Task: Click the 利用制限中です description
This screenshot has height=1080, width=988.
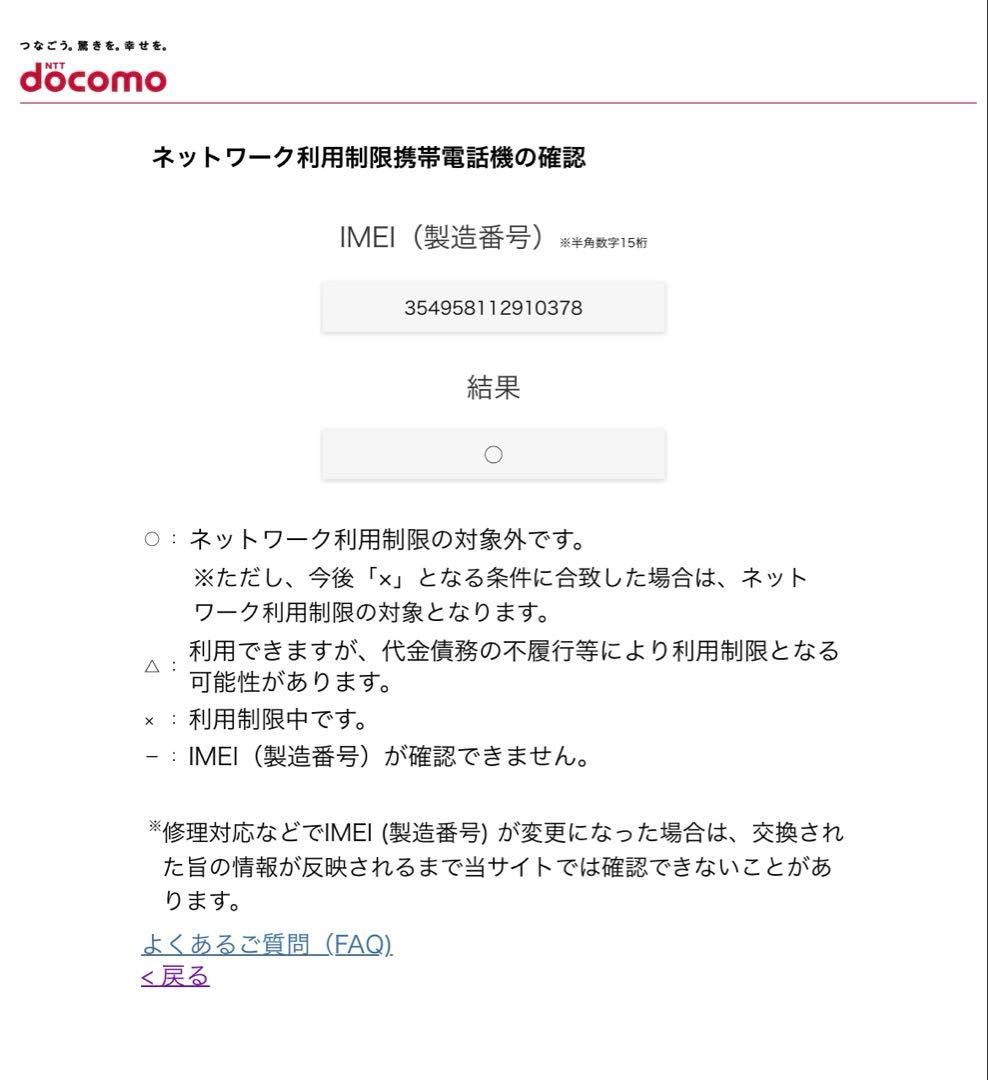Action: (x=278, y=719)
